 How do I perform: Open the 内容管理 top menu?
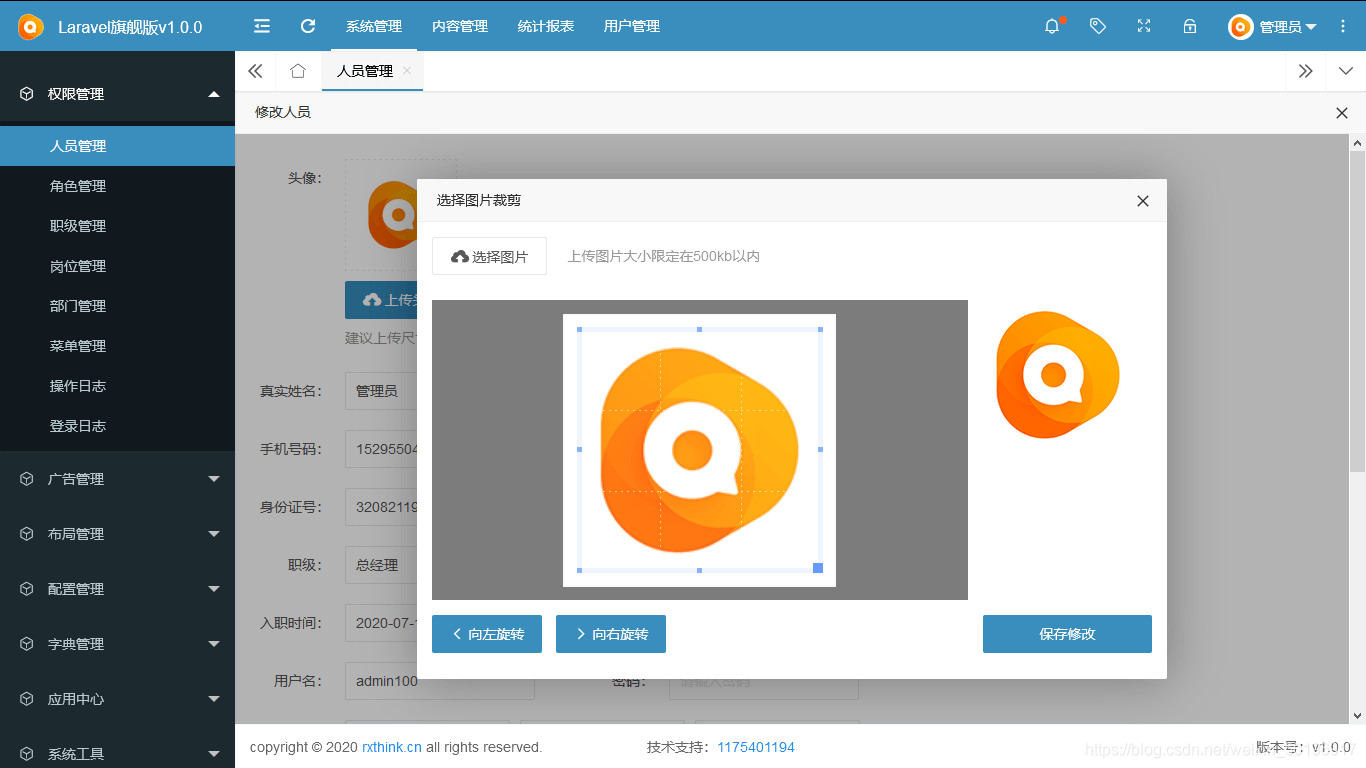[x=460, y=26]
